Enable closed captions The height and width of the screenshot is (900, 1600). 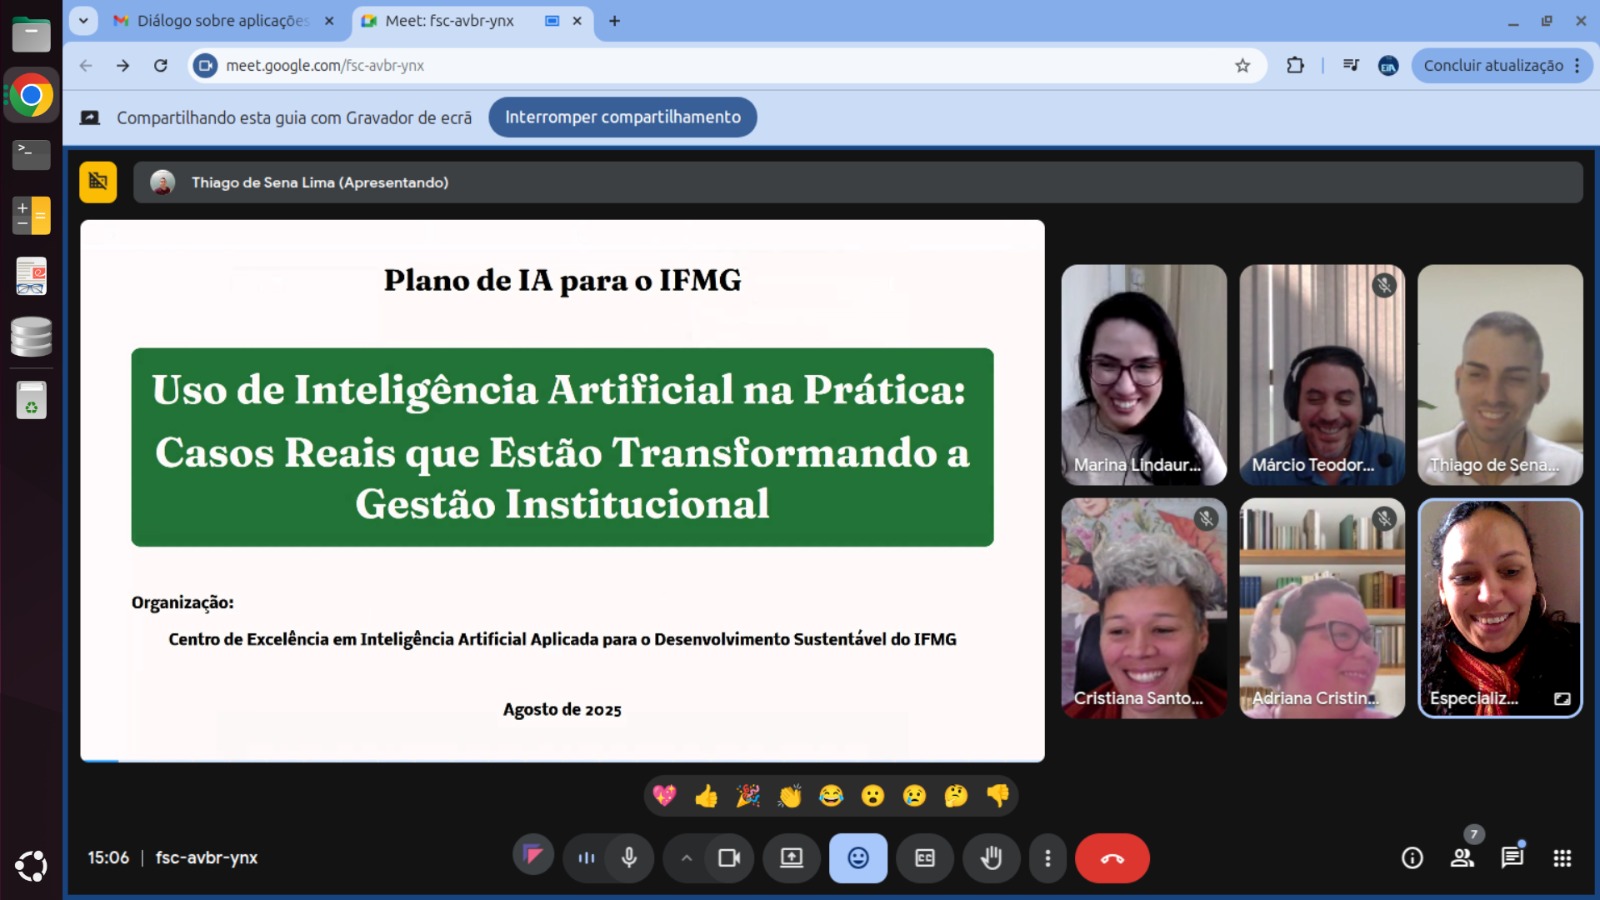click(925, 857)
